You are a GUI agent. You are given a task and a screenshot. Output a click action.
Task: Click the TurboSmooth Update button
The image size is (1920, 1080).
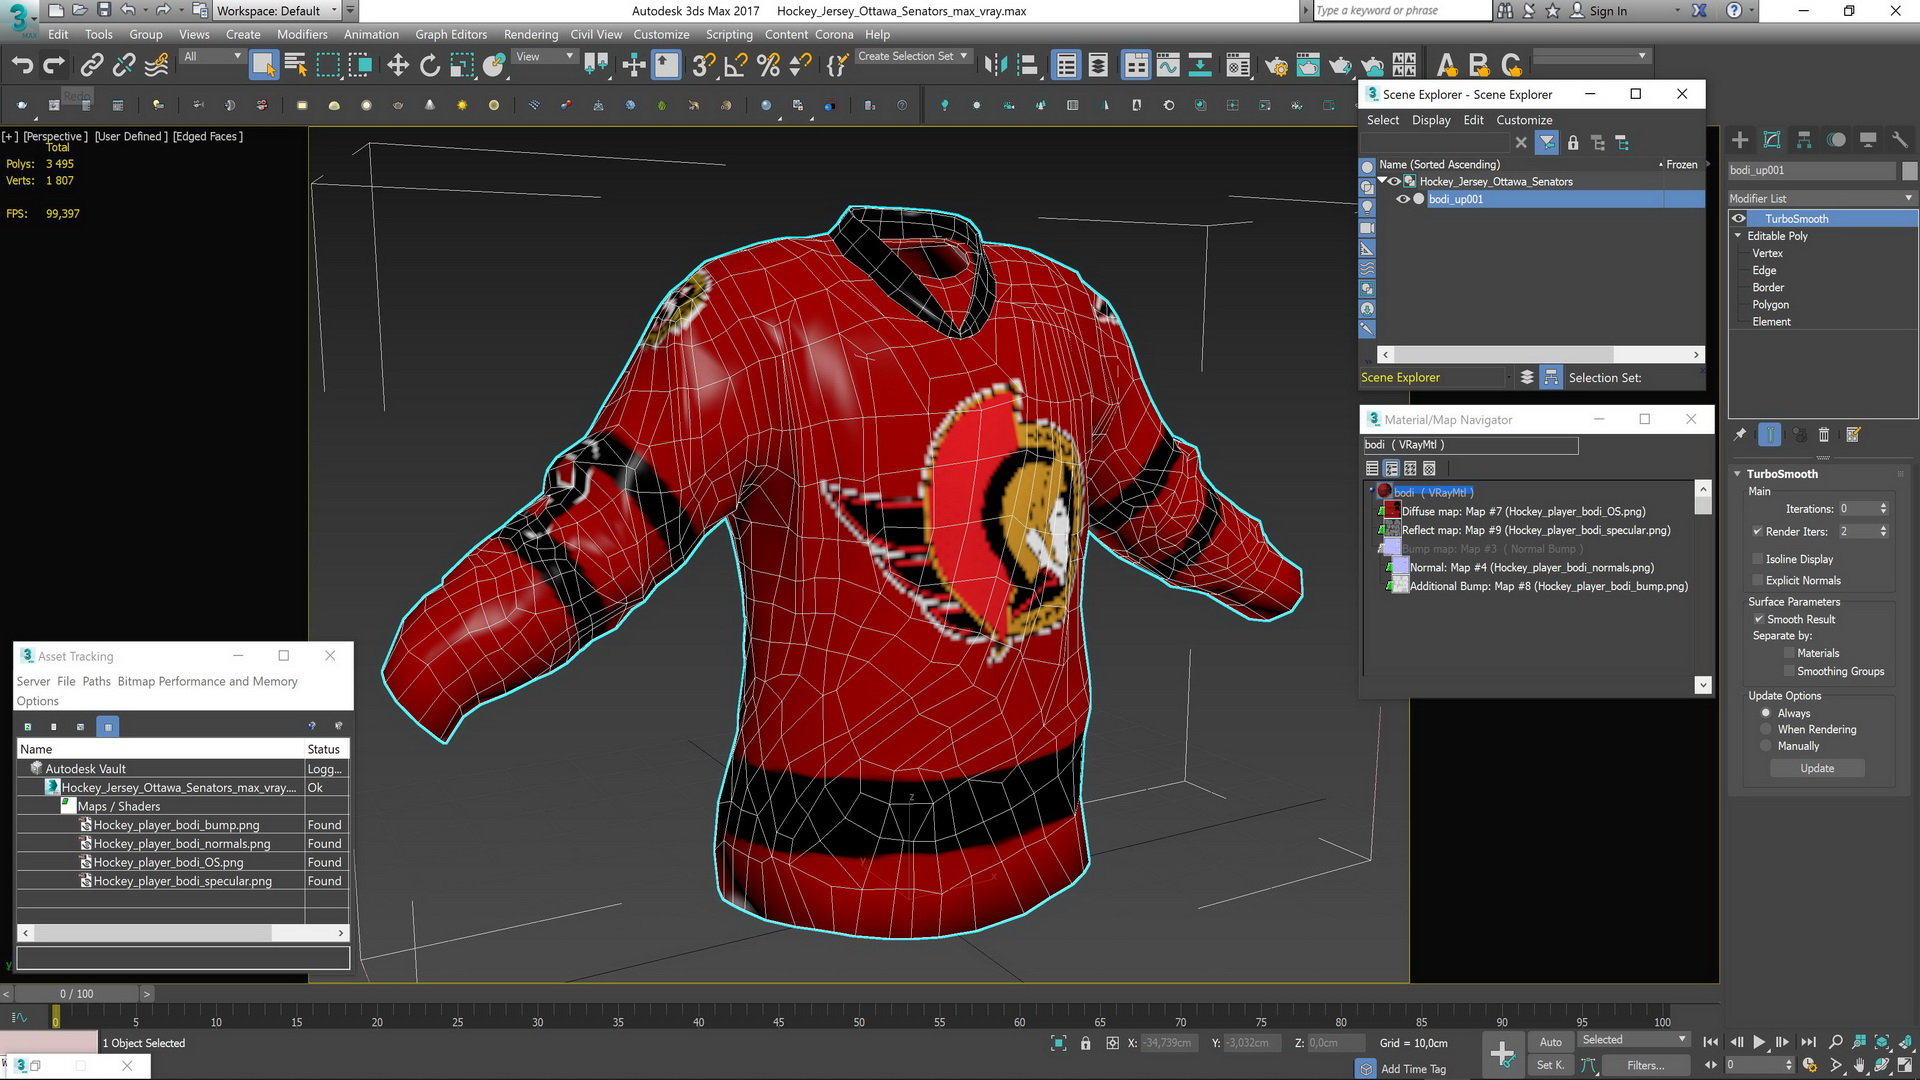point(1817,768)
